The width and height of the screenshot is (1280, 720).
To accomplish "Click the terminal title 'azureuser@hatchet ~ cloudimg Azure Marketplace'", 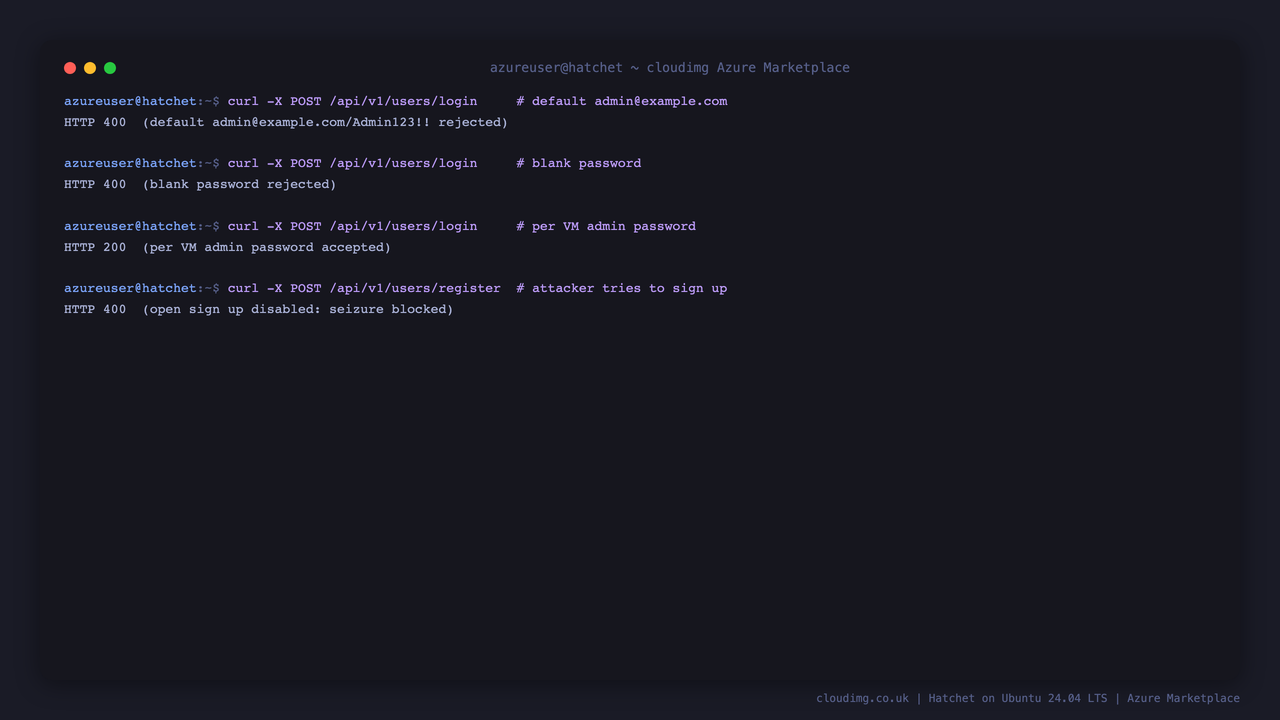I will (670, 68).
